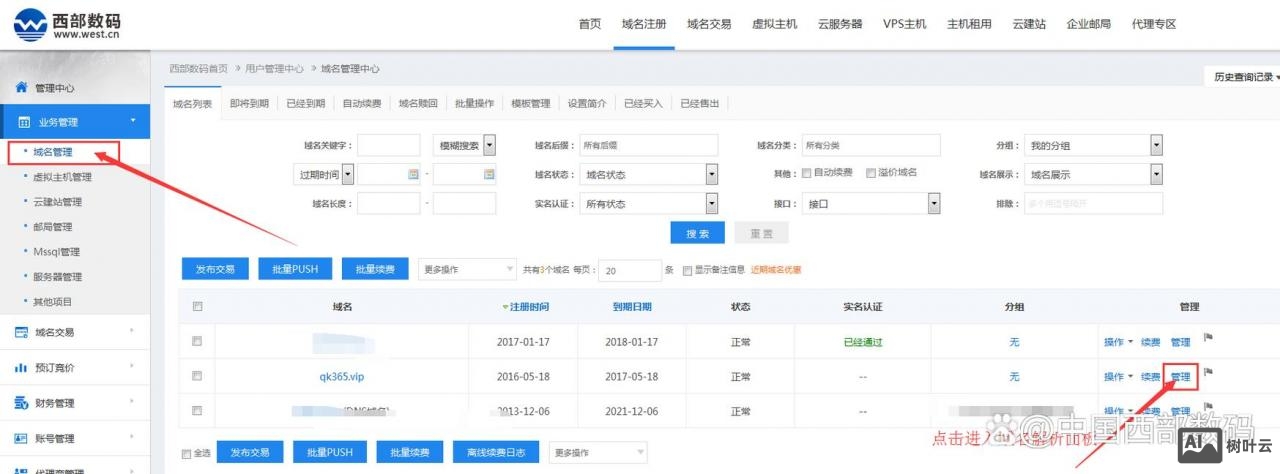
Task: Tick the checkbox for the 2013-12-06 row
Action: pyautogui.click(x=197, y=410)
